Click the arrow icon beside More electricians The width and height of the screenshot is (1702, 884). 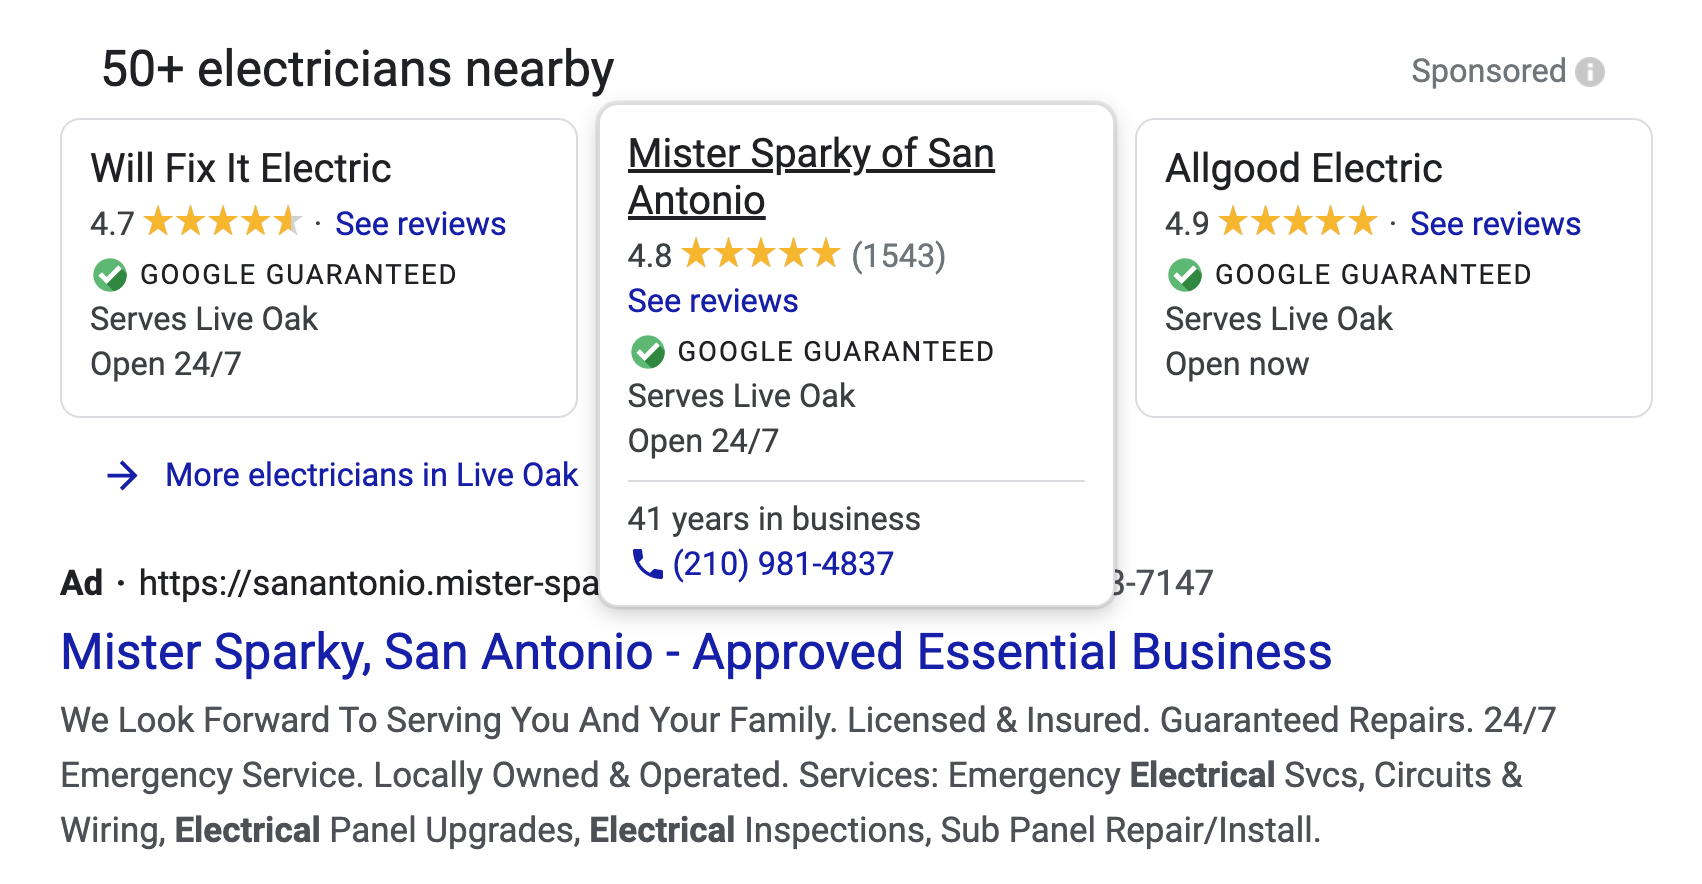pos(122,475)
